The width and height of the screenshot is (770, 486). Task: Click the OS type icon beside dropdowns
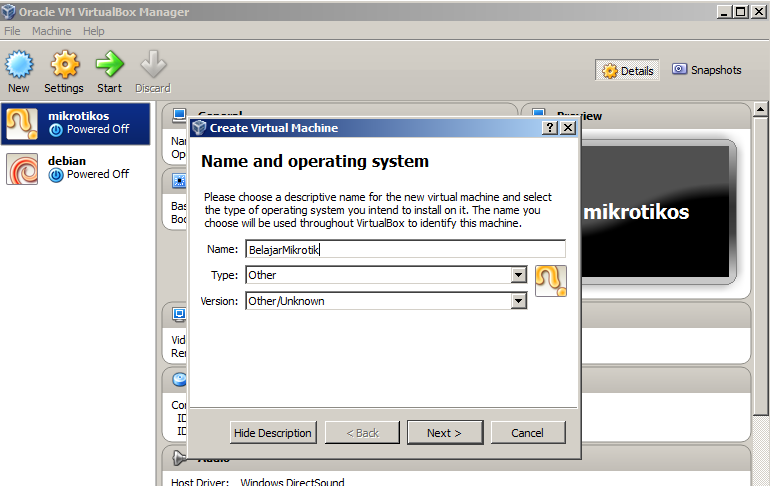click(x=550, y=281)
